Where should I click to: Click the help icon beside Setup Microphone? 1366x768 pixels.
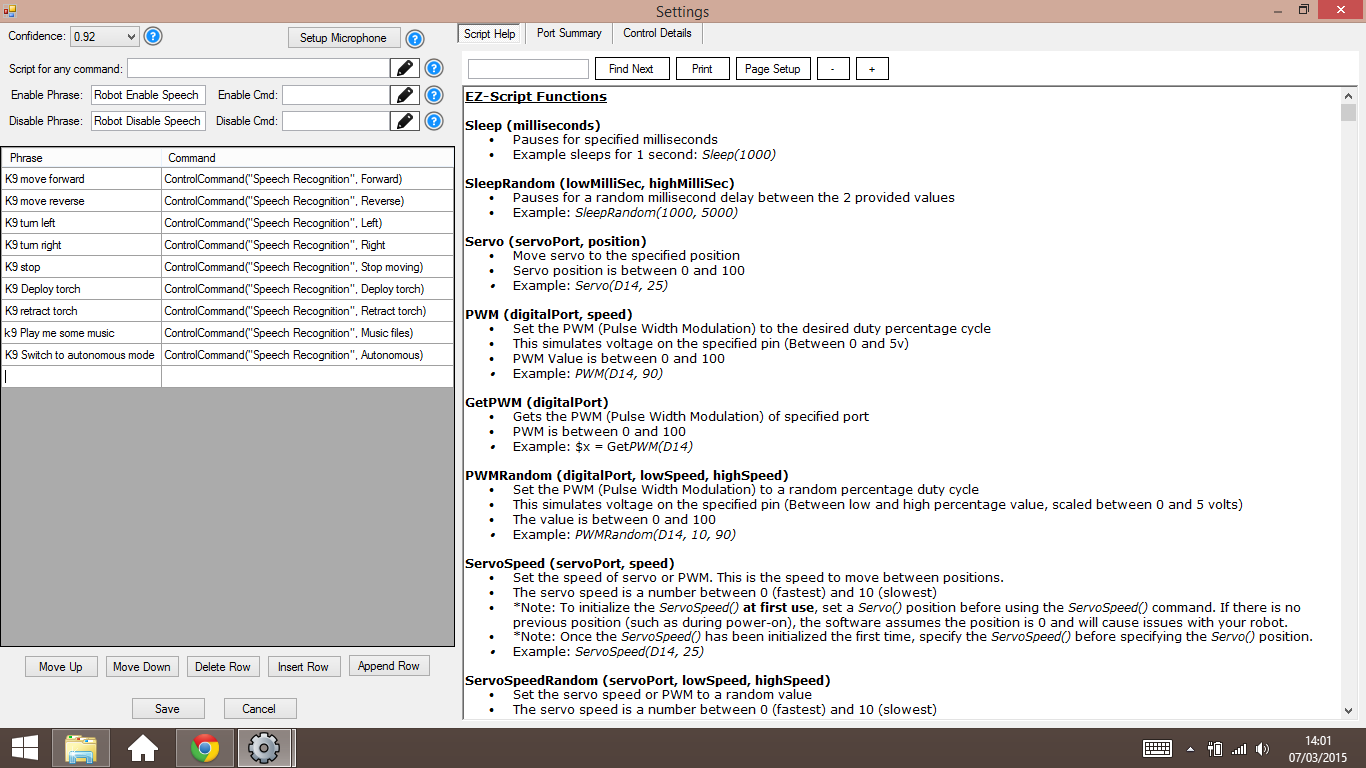coord(415,37)
